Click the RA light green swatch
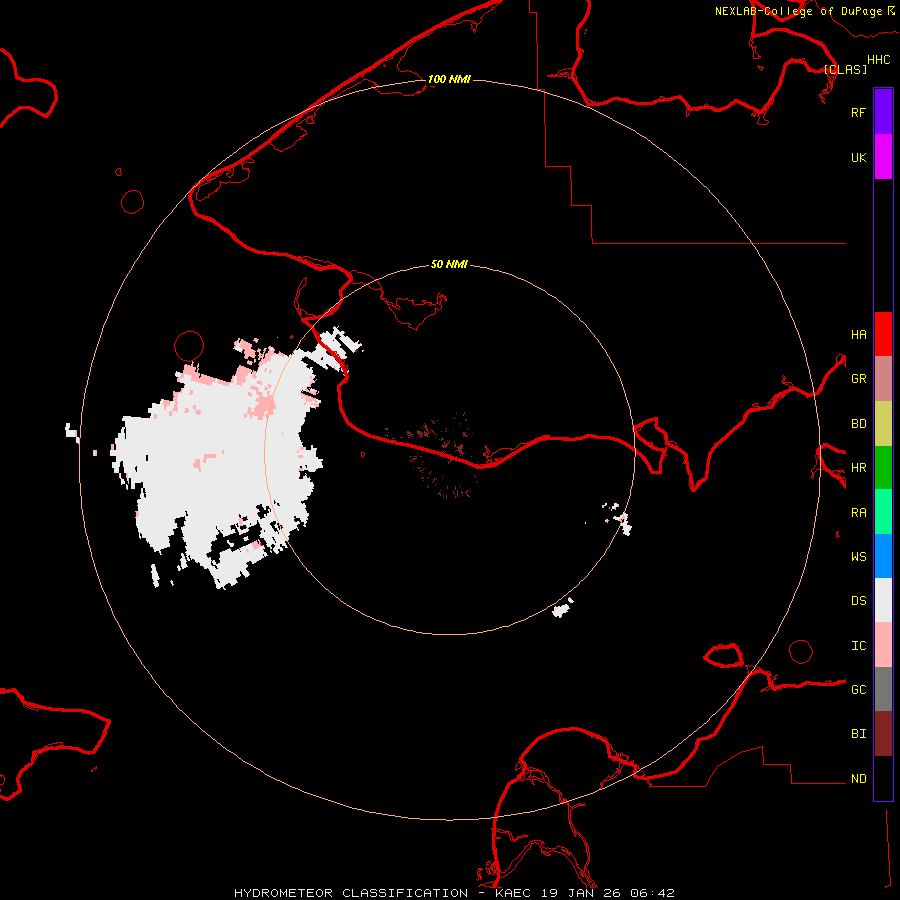The width and height of the screenshot is (900, 900). [883, 511]
